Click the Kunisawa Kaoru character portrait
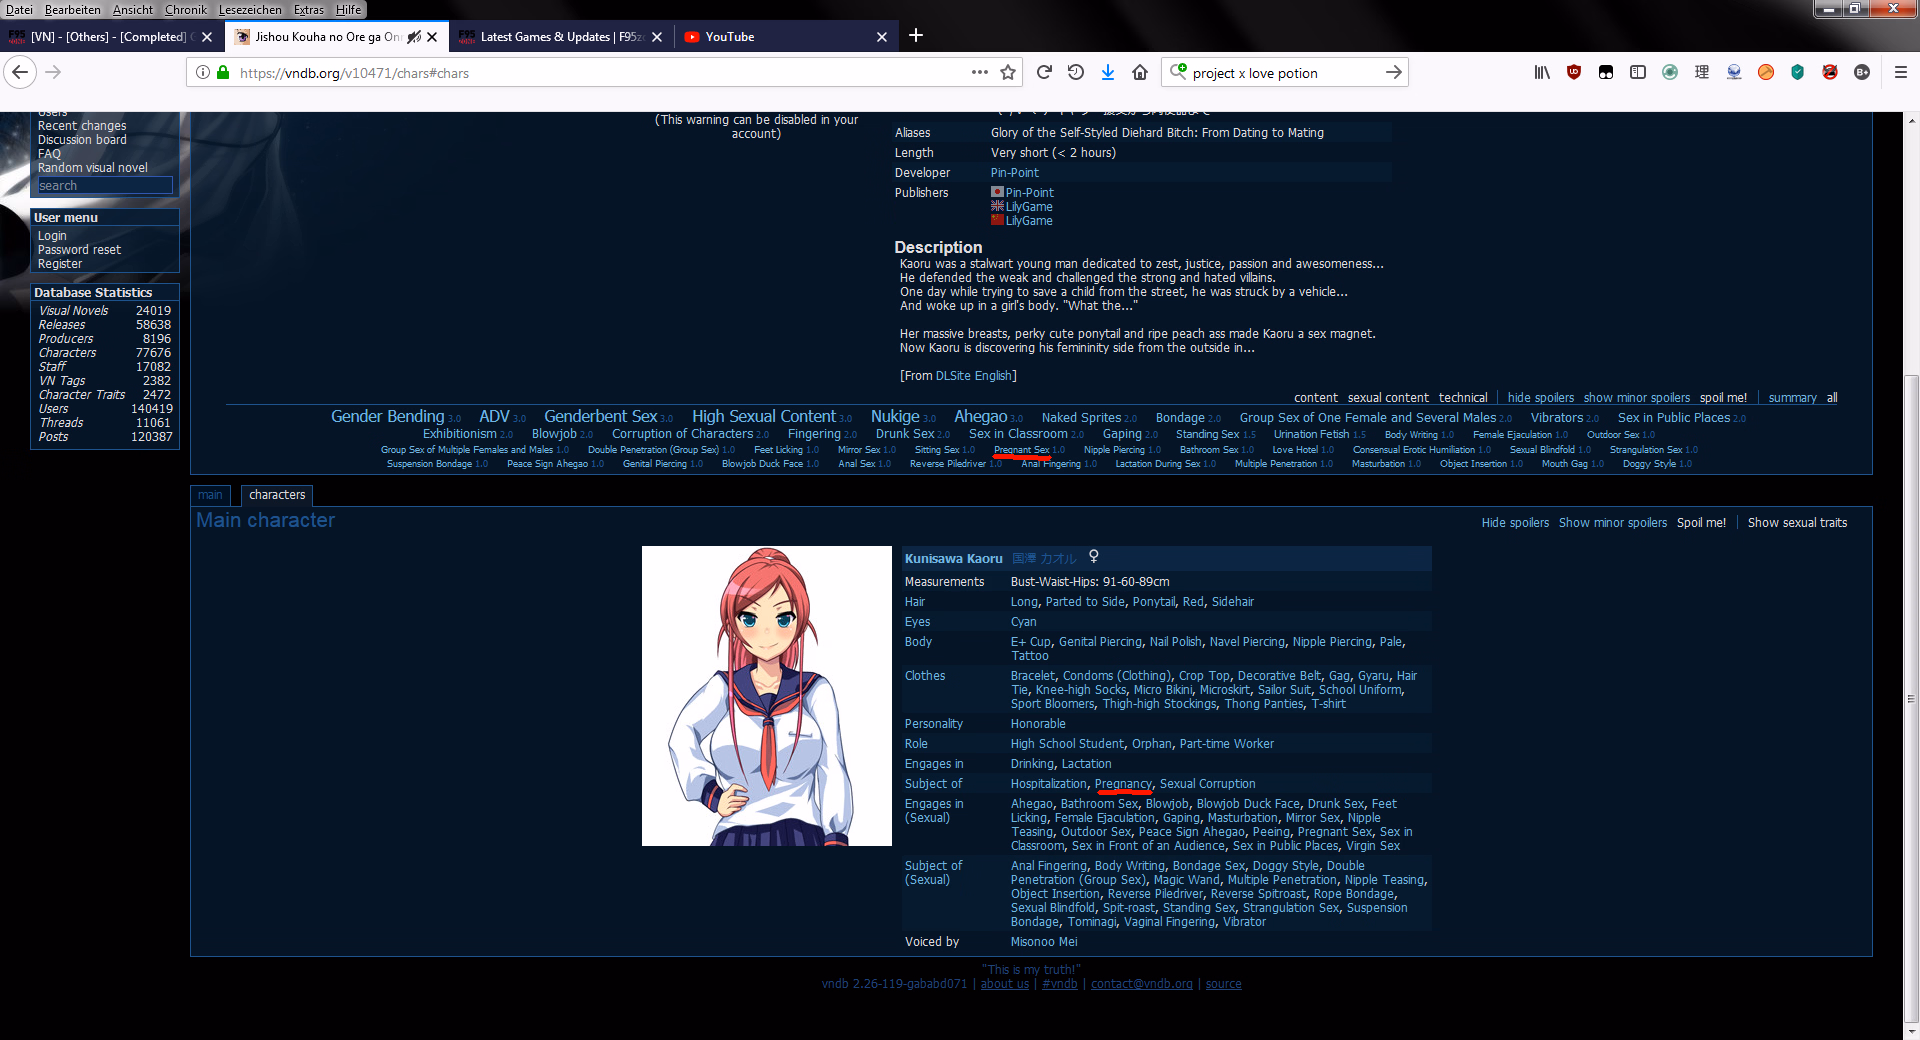This screenshot has width=1920, height=1040. pyautogui.click(x=766, y=696)
